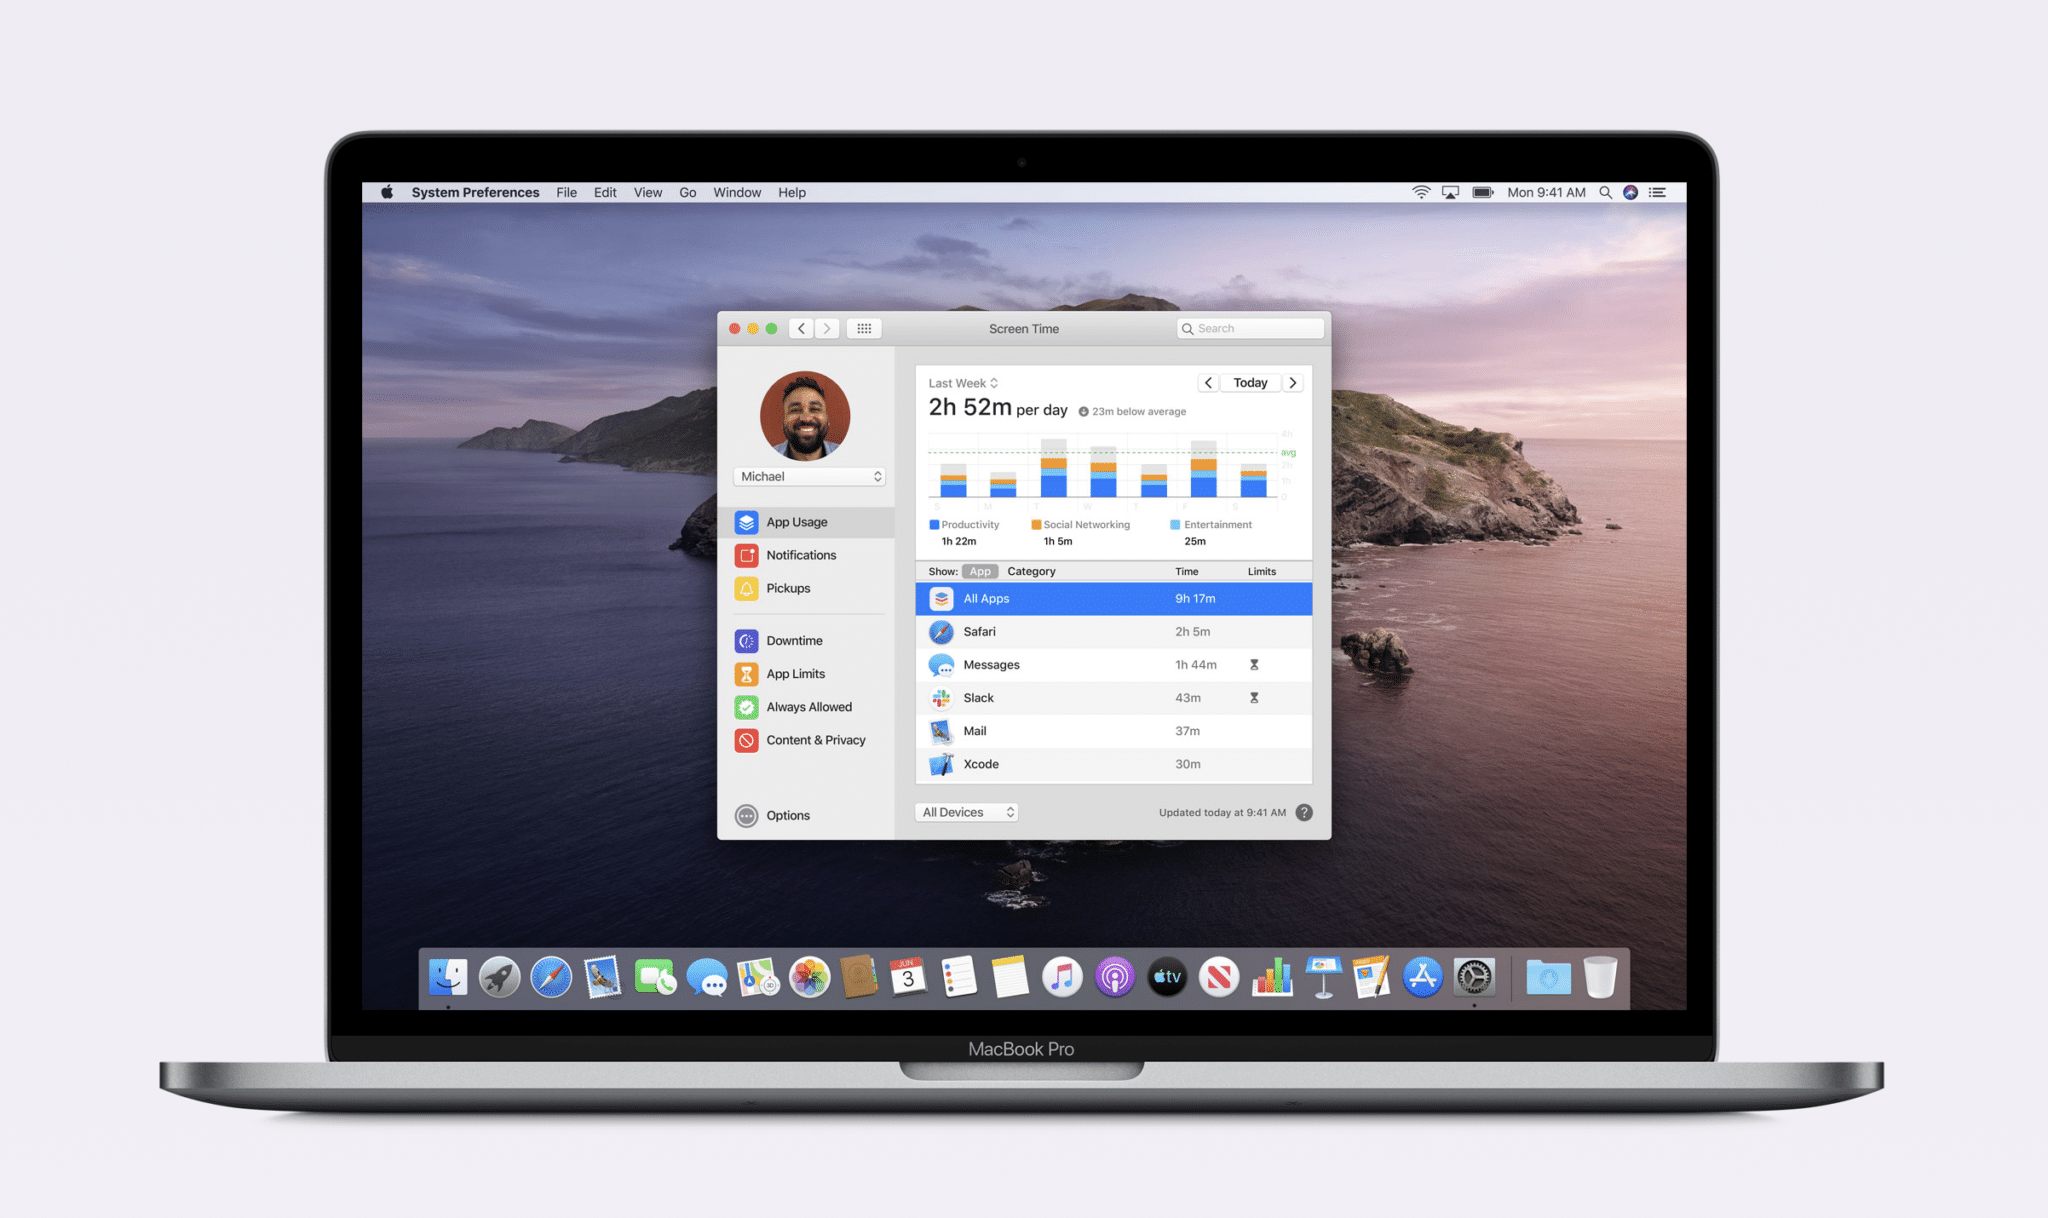Click the Search field in Screen Time
This screenshot has height=1218, width=2048.
point(1250,328)
